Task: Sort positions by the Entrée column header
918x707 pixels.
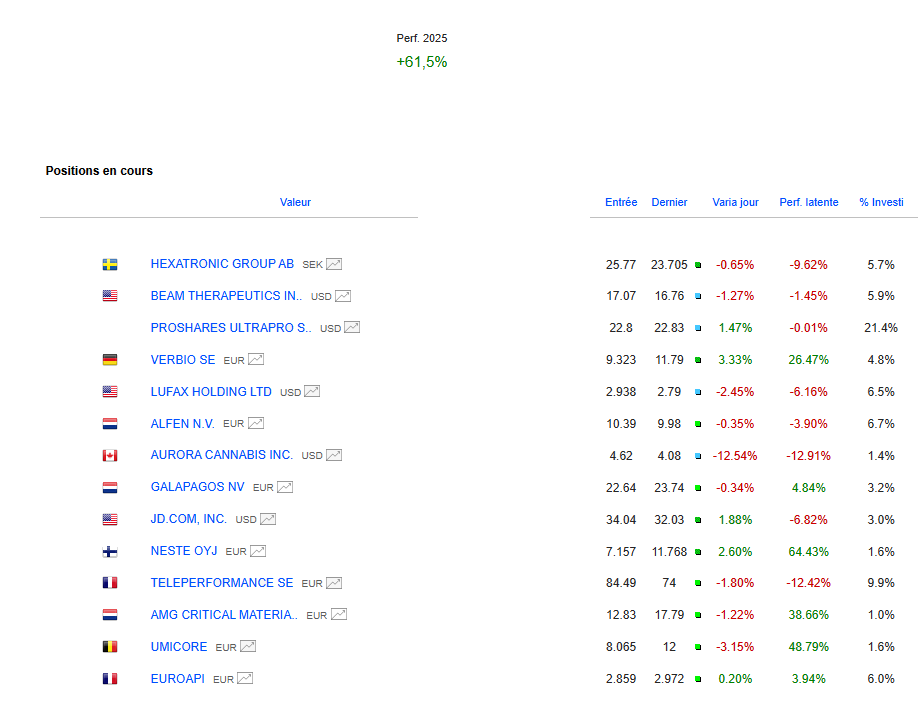Action: point(621,203)
